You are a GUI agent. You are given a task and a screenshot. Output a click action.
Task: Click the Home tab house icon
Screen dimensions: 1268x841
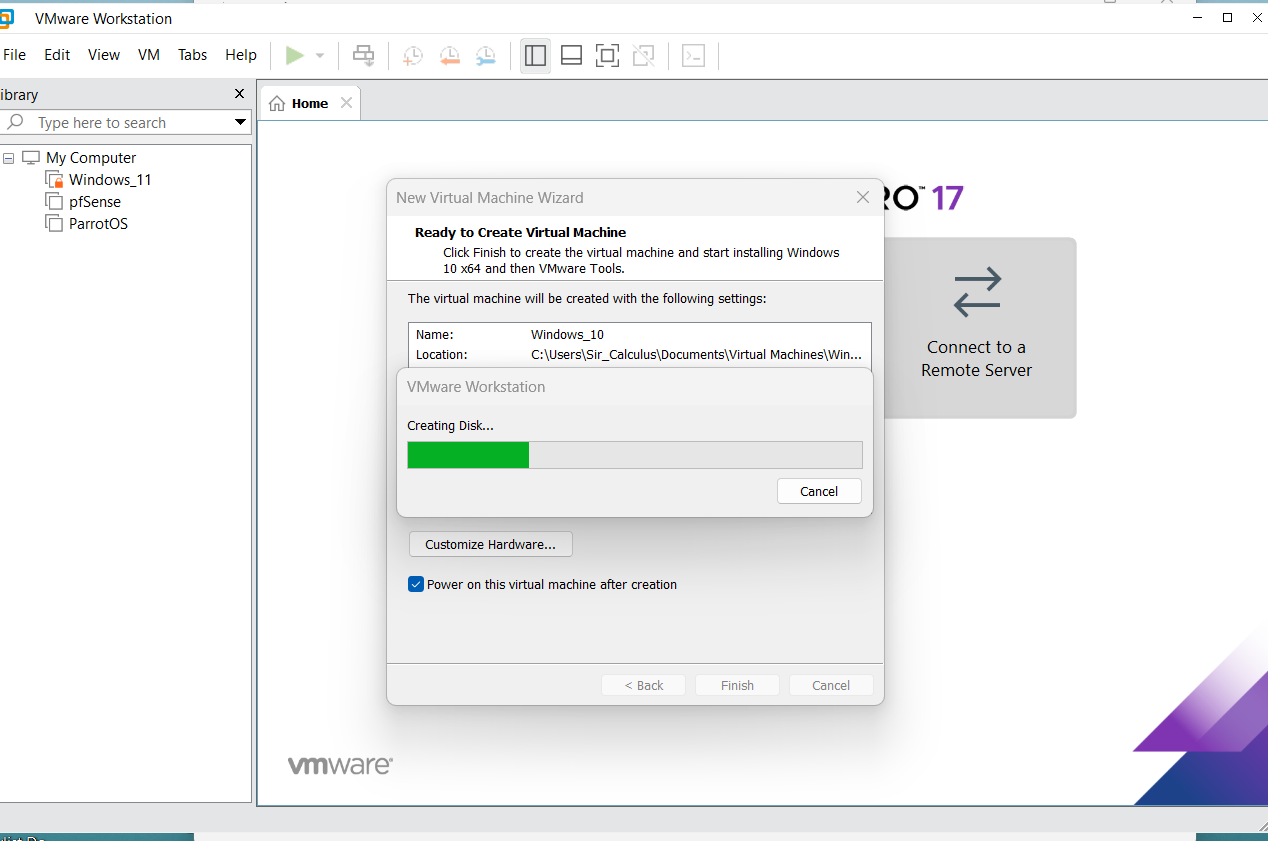coord(277,103)
